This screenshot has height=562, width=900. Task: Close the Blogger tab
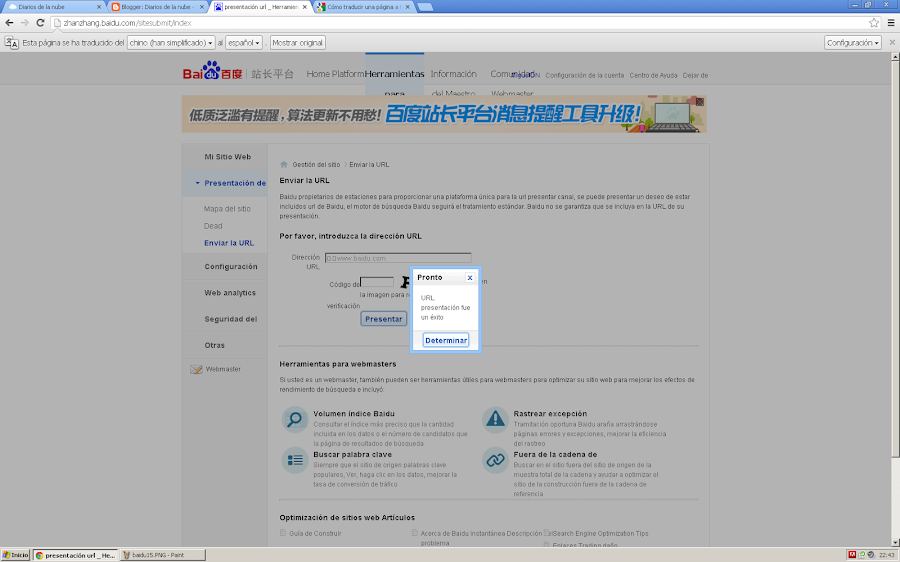(201, 7)
